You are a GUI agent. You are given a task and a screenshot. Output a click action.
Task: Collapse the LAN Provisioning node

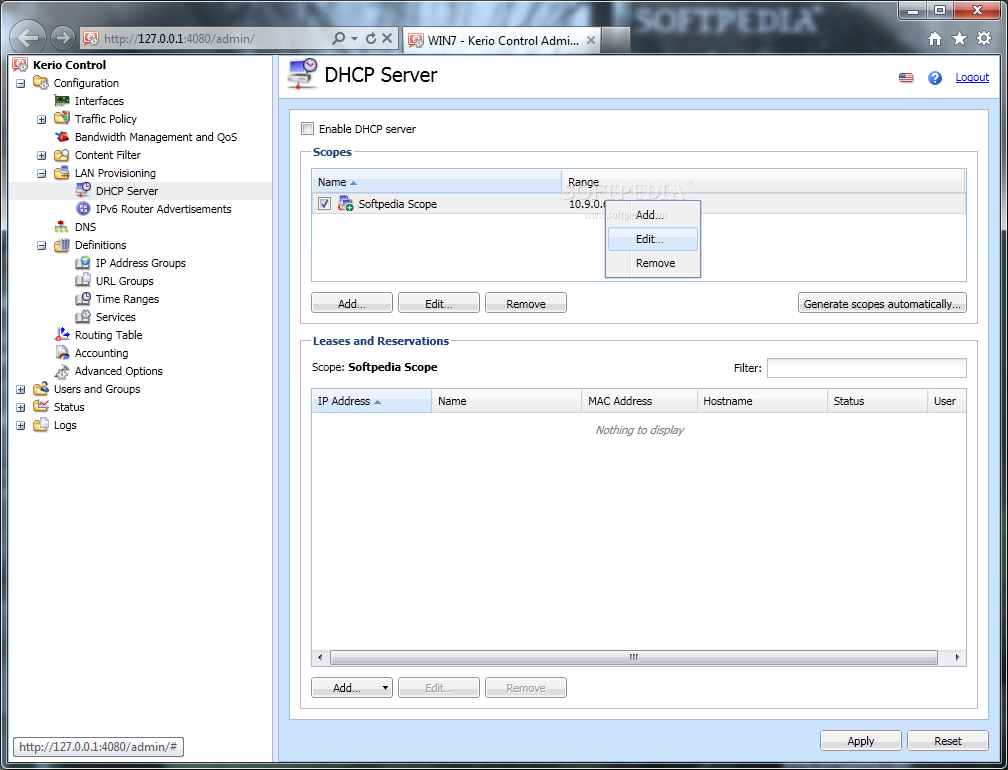coord(42,173)
